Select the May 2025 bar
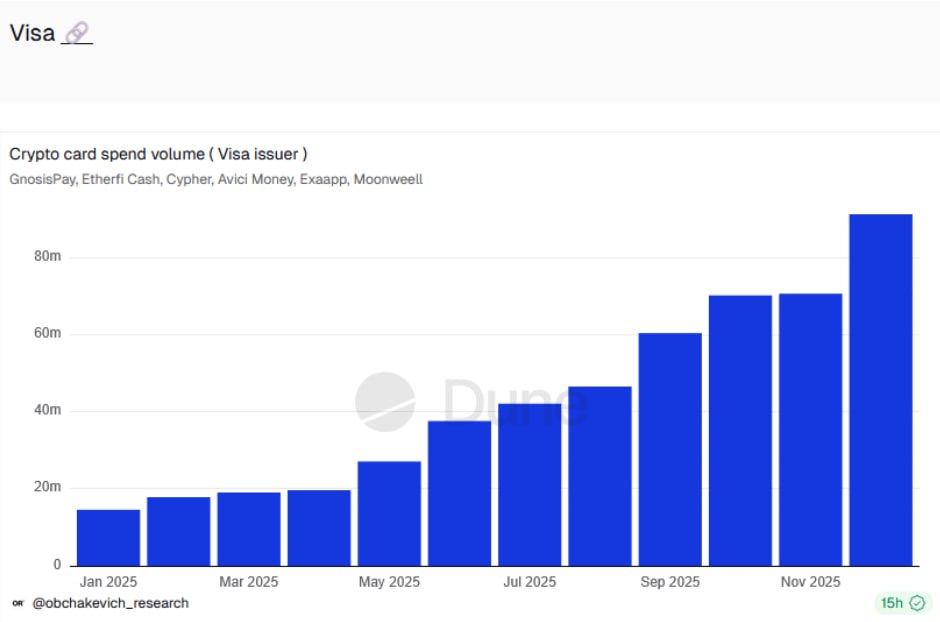 click(x=389, y=513)
